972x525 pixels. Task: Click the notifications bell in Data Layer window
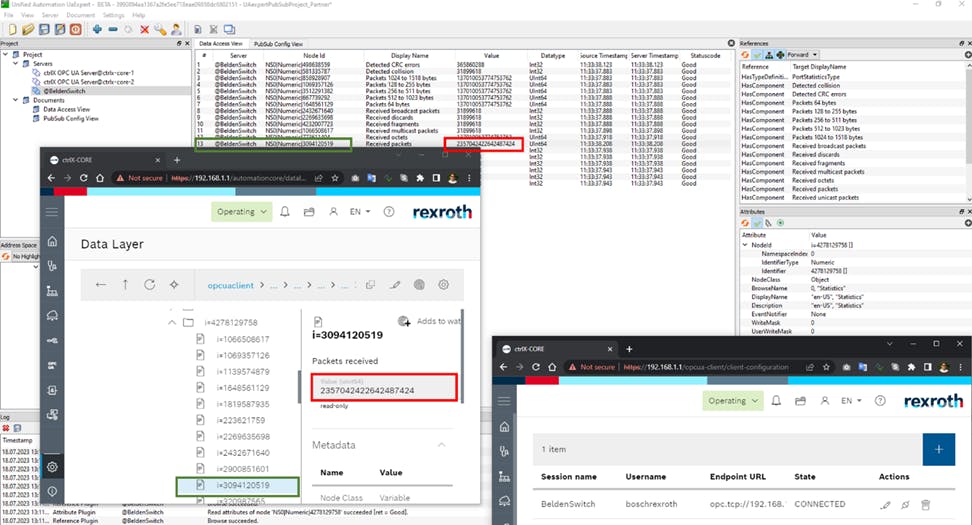[x=285, y=211]
